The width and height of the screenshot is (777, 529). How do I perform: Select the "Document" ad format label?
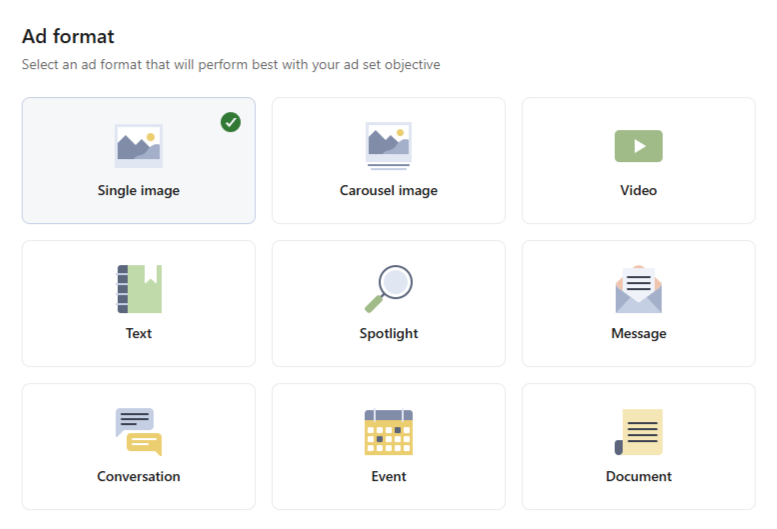point(638,476)
